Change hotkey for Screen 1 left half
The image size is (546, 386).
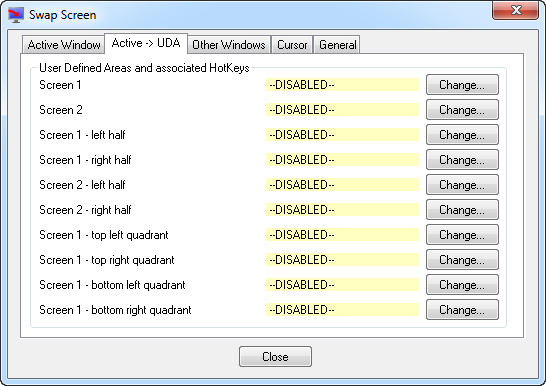coord(462,135)
